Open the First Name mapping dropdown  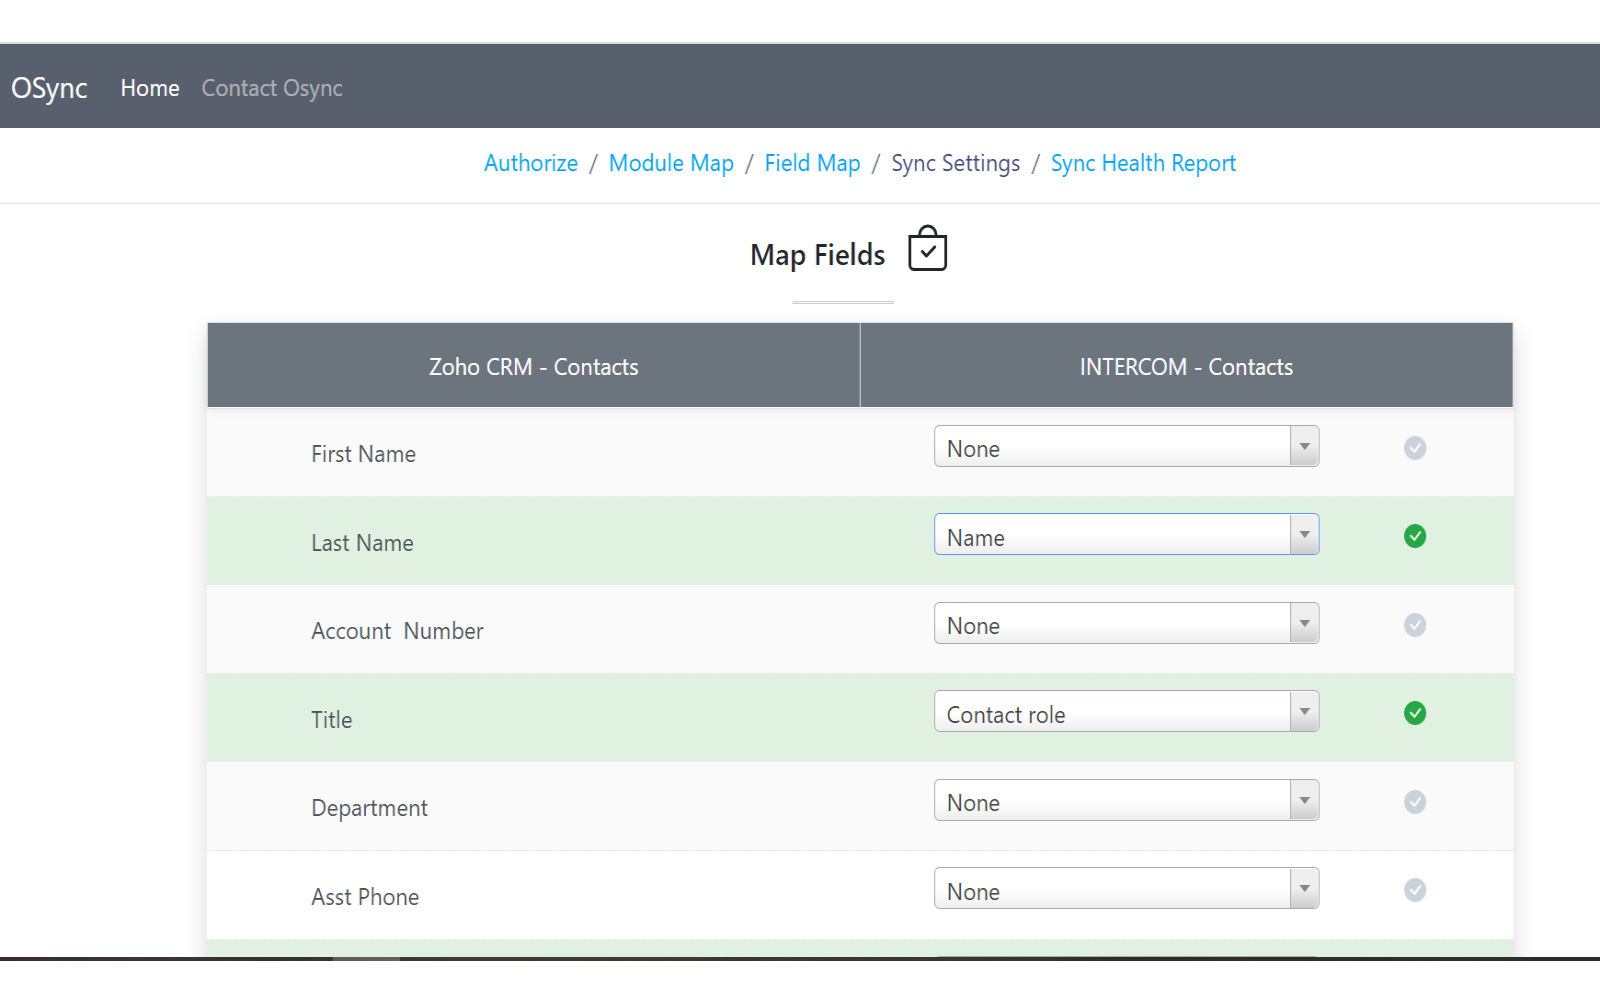1126,447
